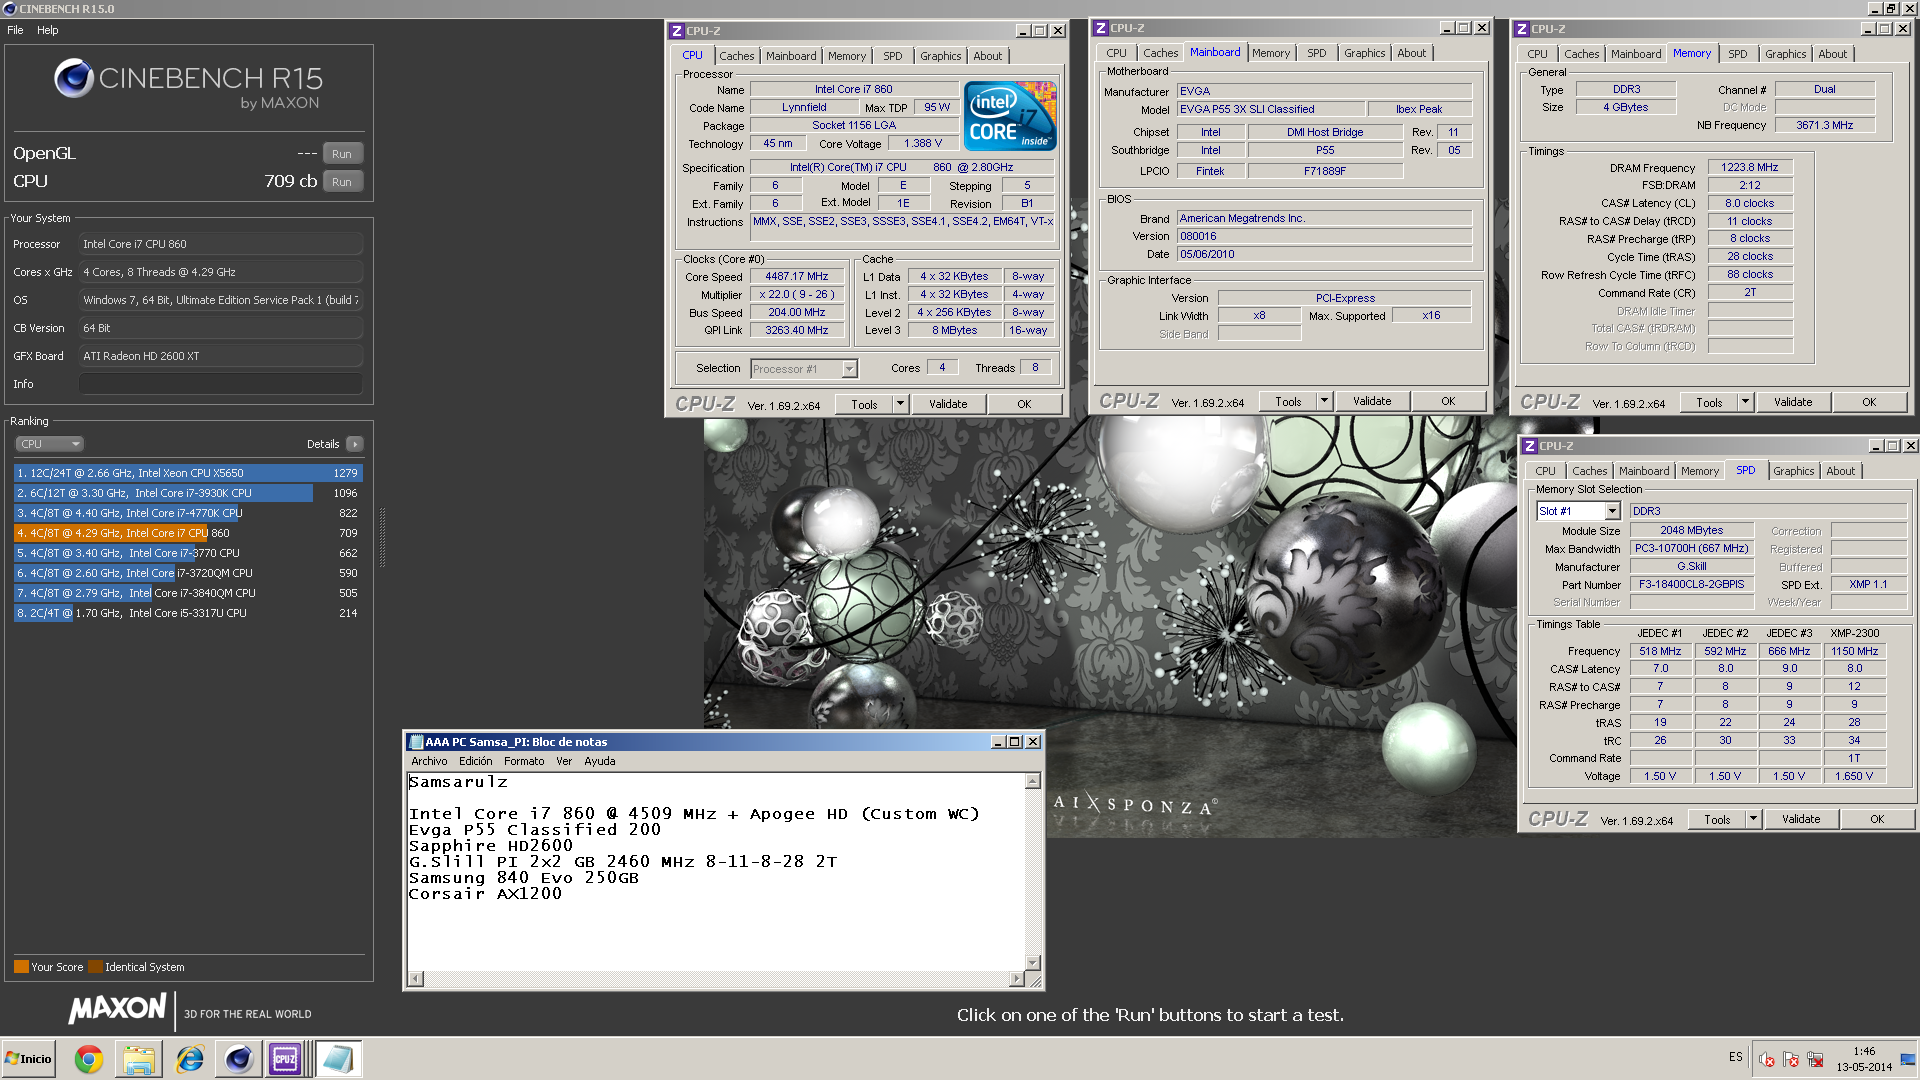This screenshot has height=1080, width=1920.
Task: Click the Notepad title bar icon
Action: coord(416,742)
